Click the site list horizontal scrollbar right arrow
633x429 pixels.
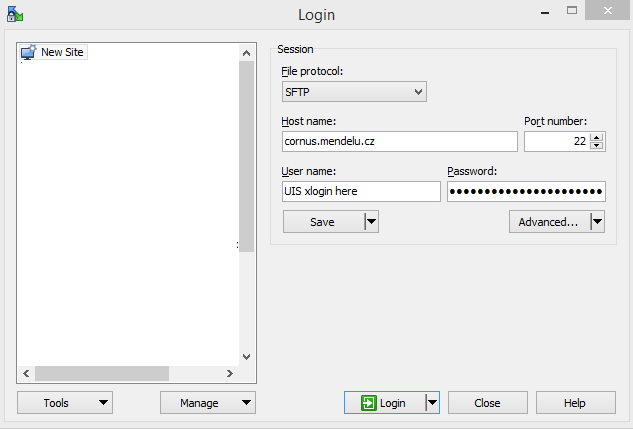click(229, 373)
